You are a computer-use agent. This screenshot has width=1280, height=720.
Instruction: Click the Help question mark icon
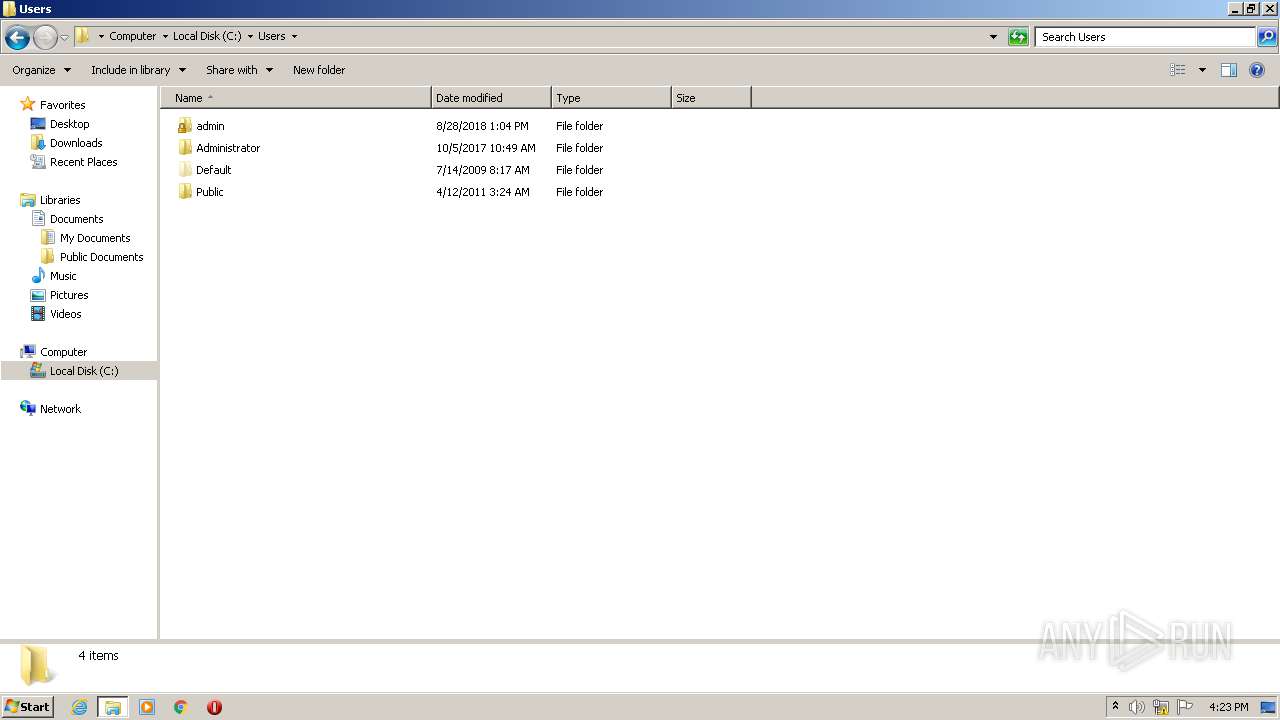pyautogui.click(x=1257, y=70)
